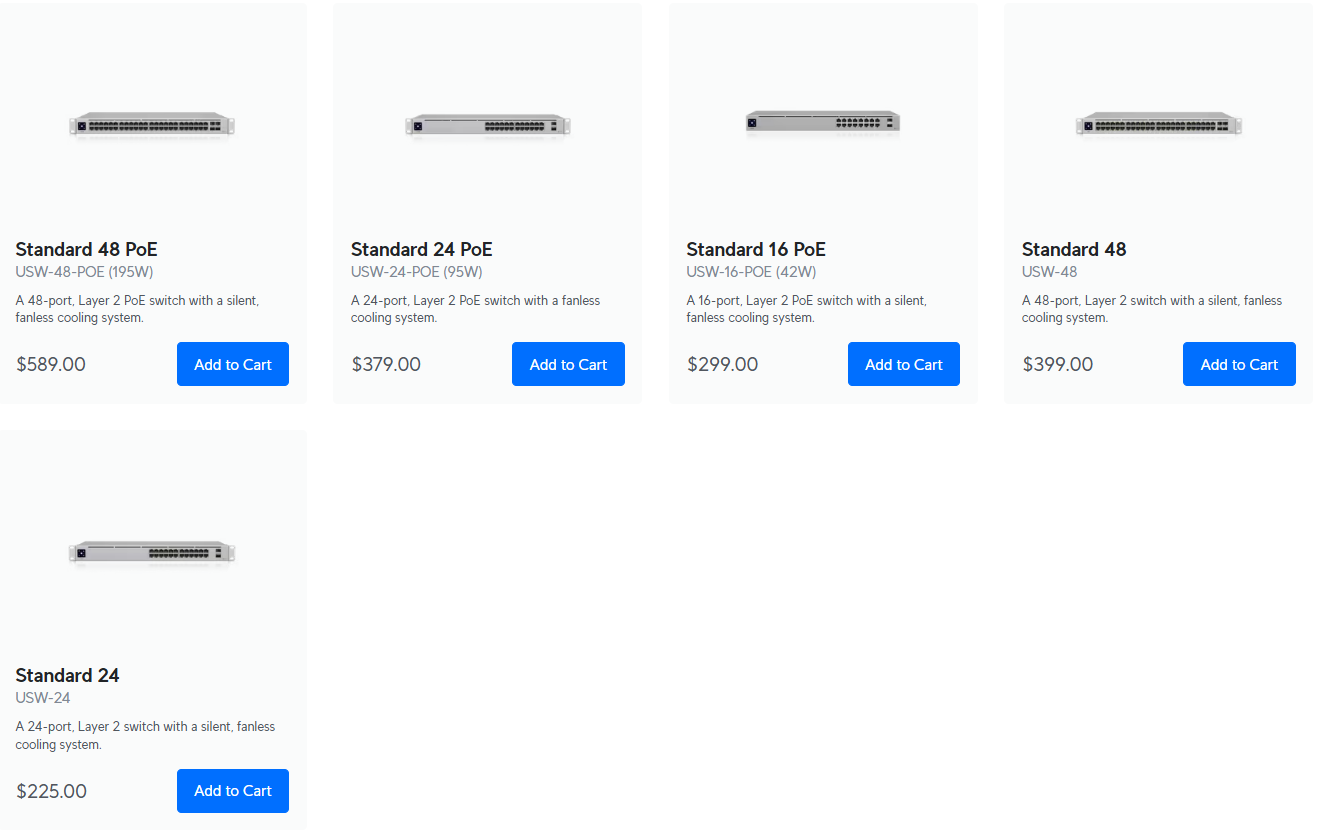Open the Standard 48 PoE title link
1319x836 pixels.
(87, 249)
